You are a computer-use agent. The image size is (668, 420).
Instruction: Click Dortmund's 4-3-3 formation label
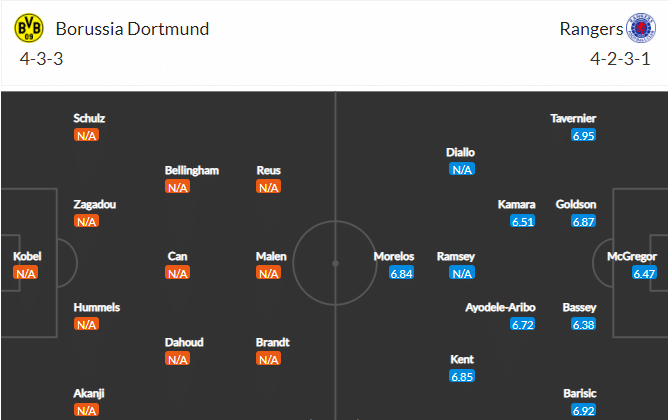pyautogui.click(x=41, y=59)
